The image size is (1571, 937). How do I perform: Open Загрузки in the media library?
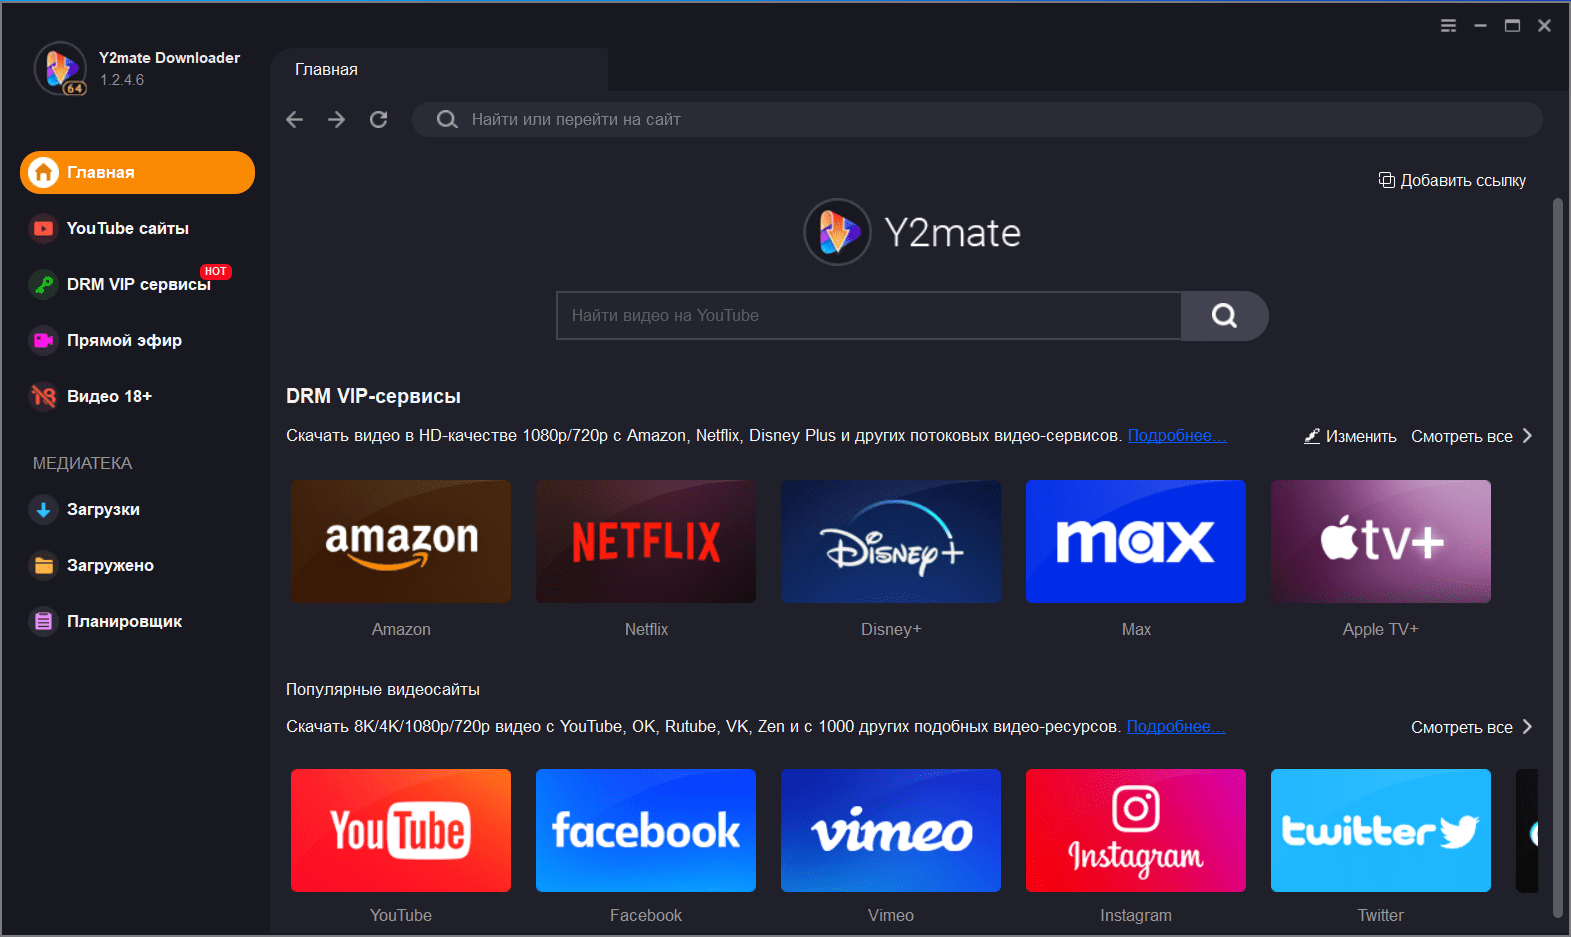[x=137, y=510]
